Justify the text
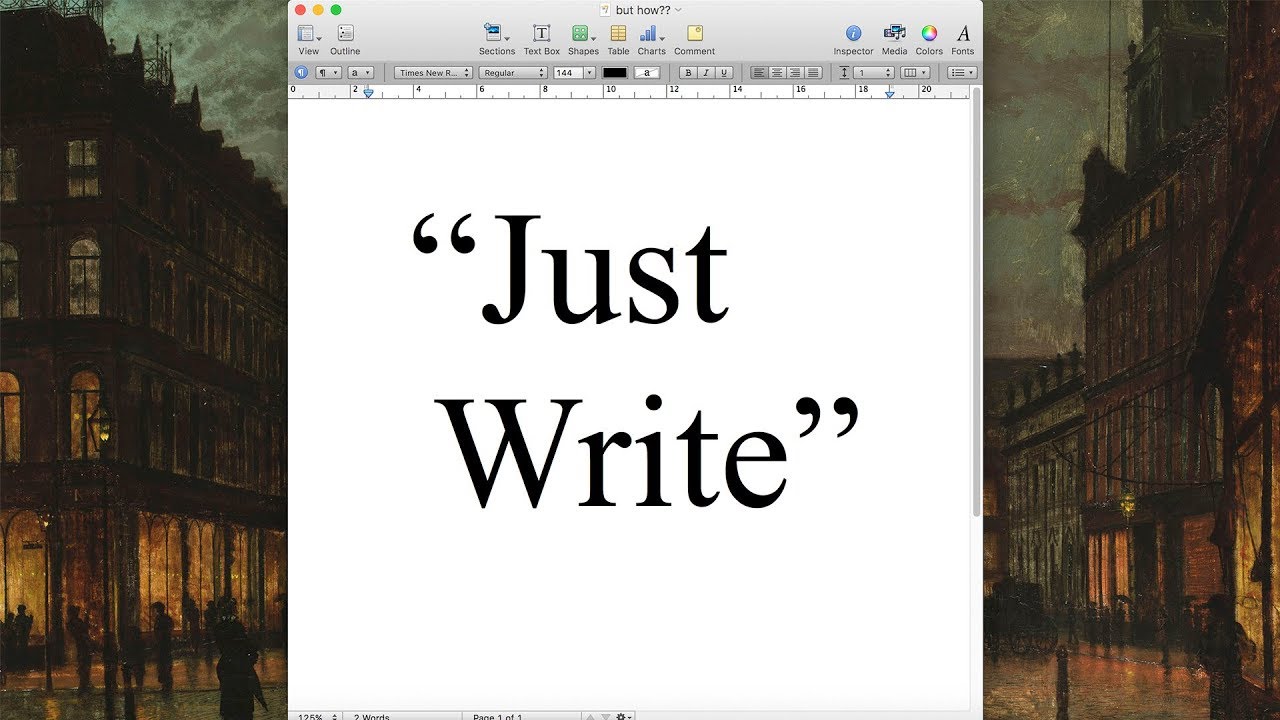The height and width of the screenshot is (720, 1280). (813, 73)
